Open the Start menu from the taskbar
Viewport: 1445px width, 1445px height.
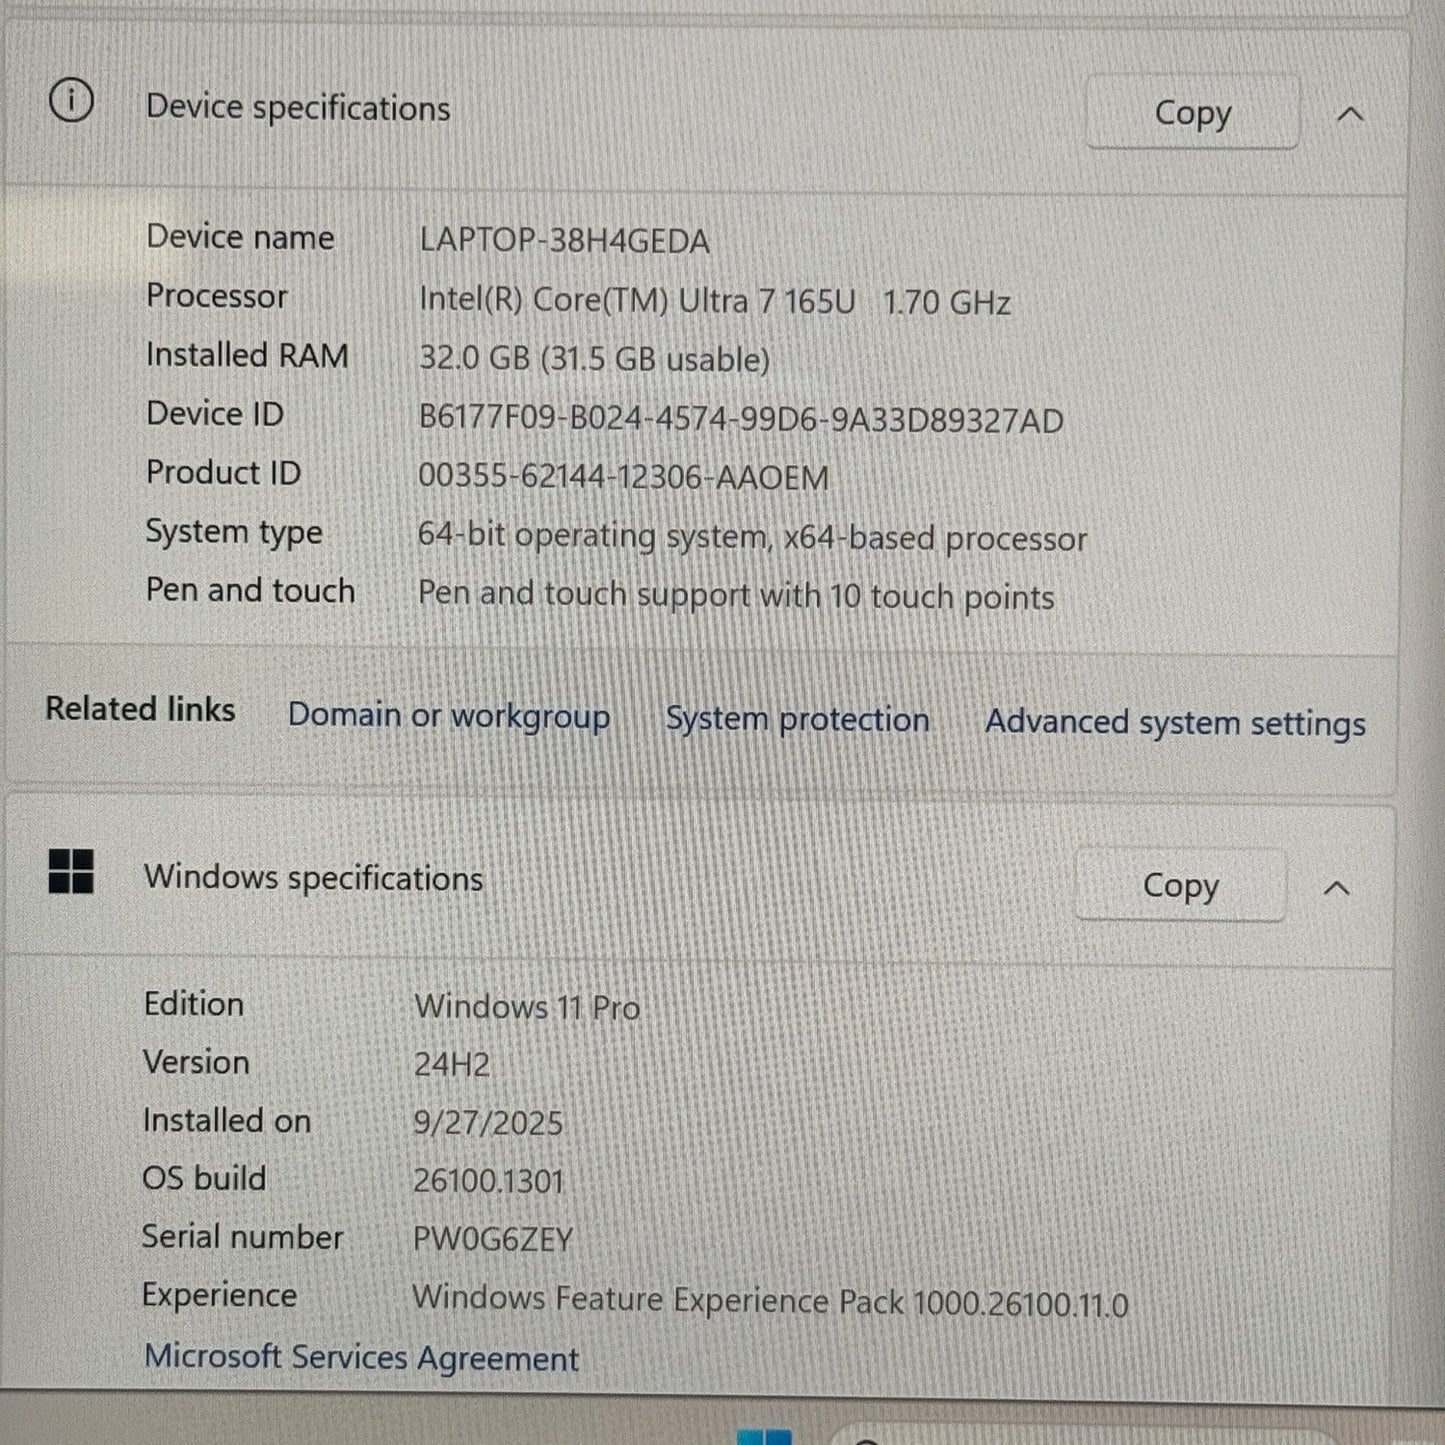[764, 1437]
